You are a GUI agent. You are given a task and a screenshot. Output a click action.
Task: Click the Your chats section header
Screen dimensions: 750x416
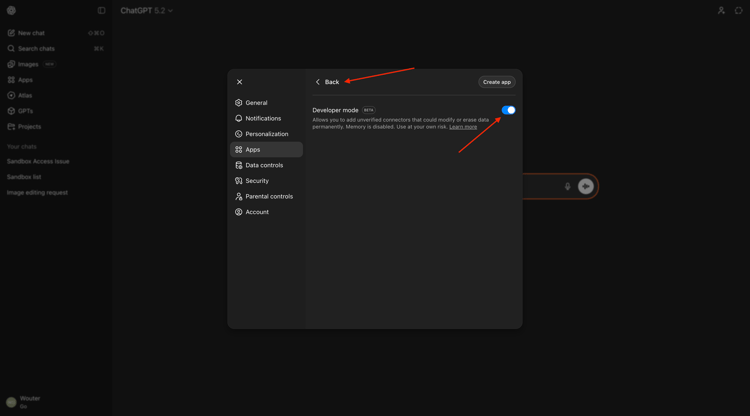pos(22,147)
